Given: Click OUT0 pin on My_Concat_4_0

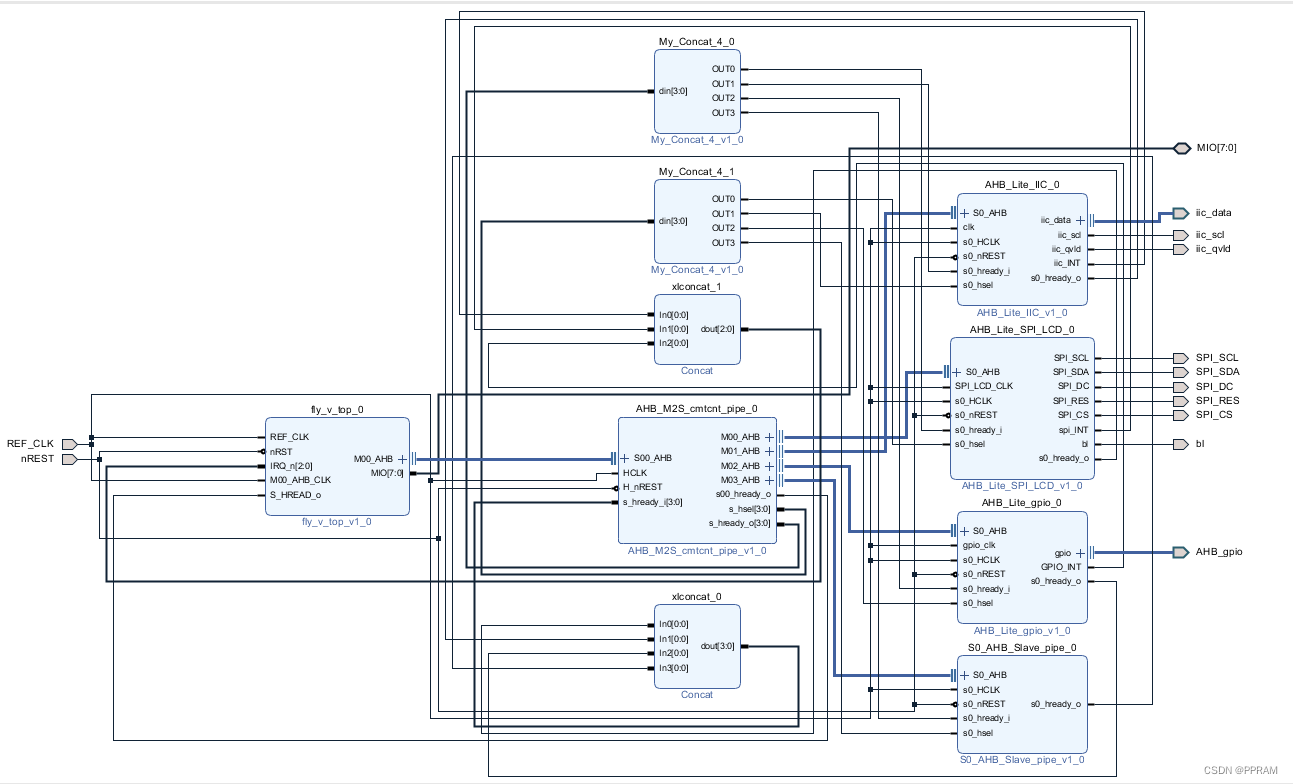Looking at the screenshot, I should [723, 69].
